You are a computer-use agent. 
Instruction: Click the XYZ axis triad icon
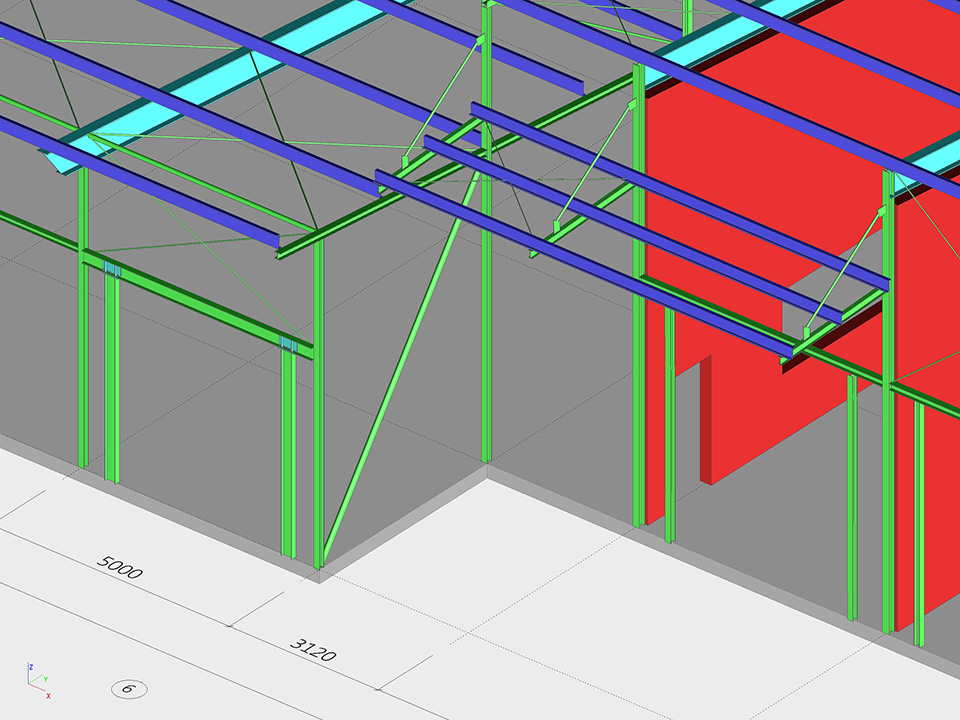coord(36,679)
